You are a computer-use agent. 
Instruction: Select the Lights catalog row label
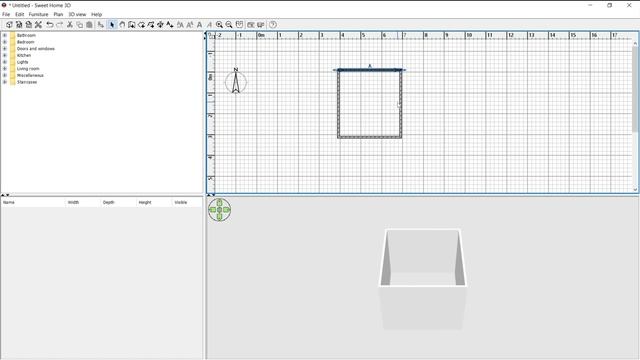[22, 62]
